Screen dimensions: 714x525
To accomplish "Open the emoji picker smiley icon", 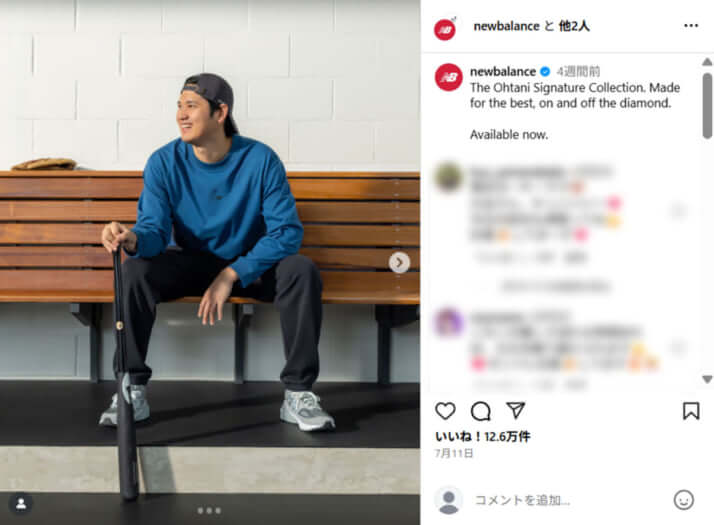I will tap(683, 500).
